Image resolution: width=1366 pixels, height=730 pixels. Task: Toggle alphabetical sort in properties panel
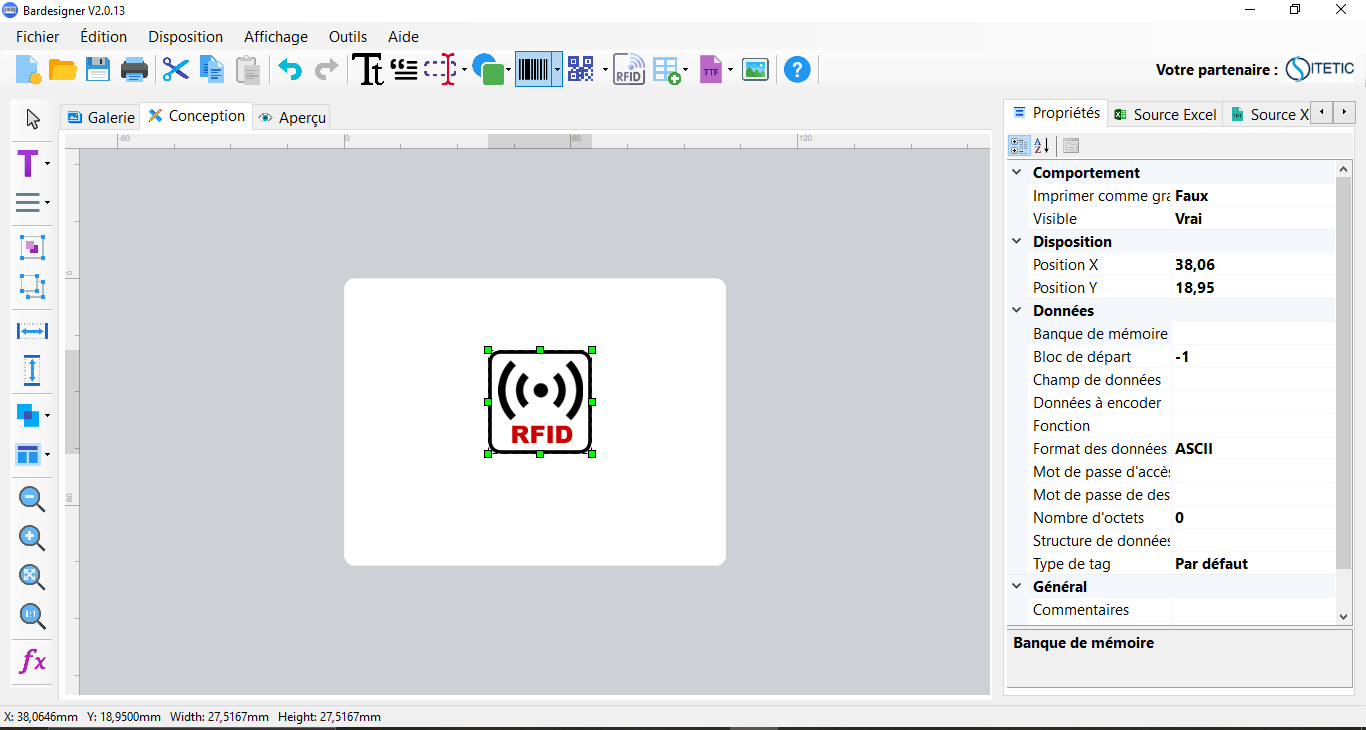1041,146
